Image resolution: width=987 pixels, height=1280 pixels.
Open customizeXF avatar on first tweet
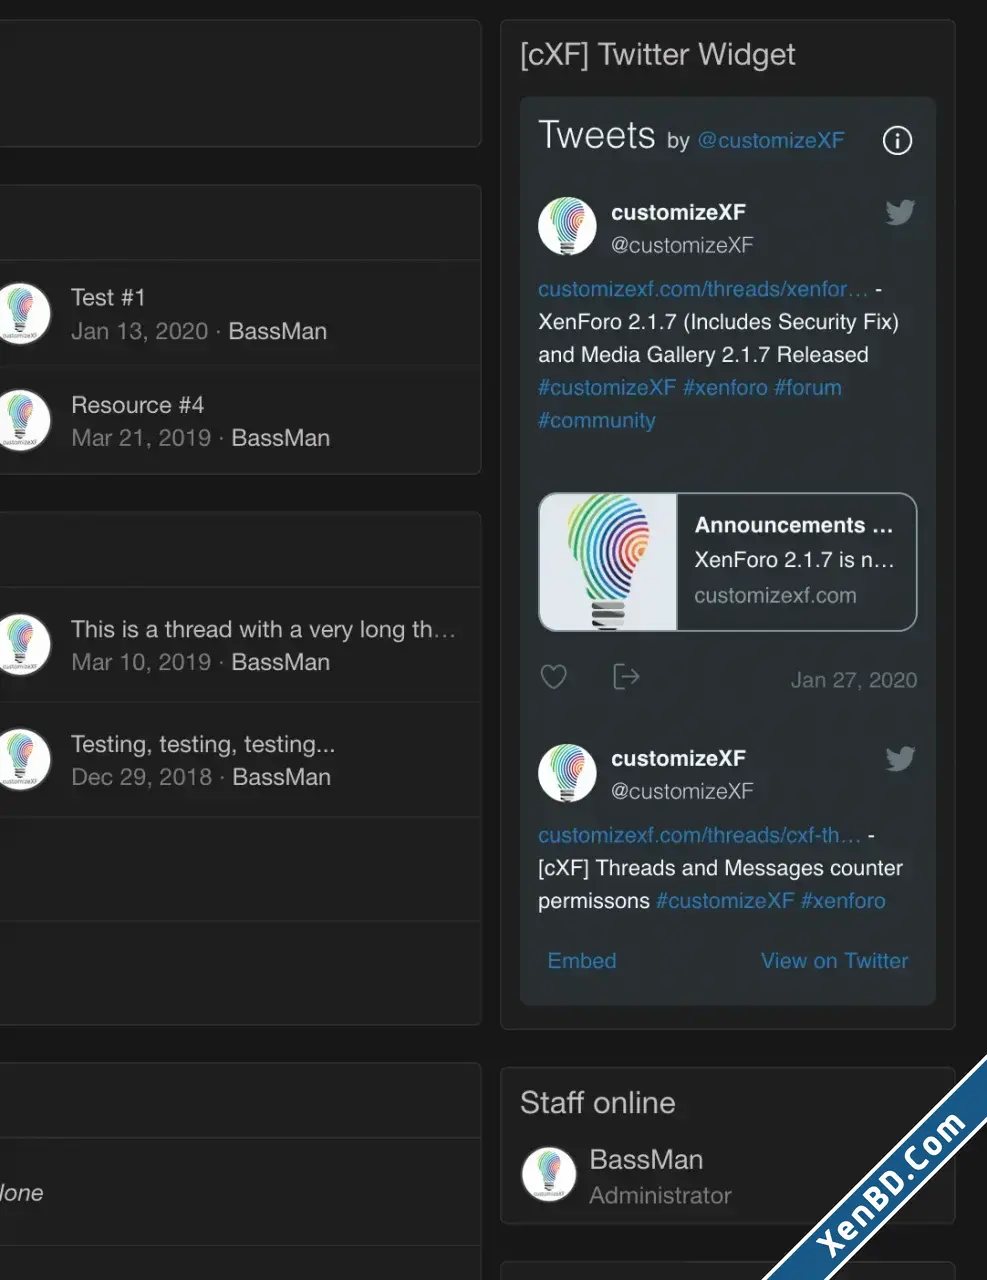(567, 226)
